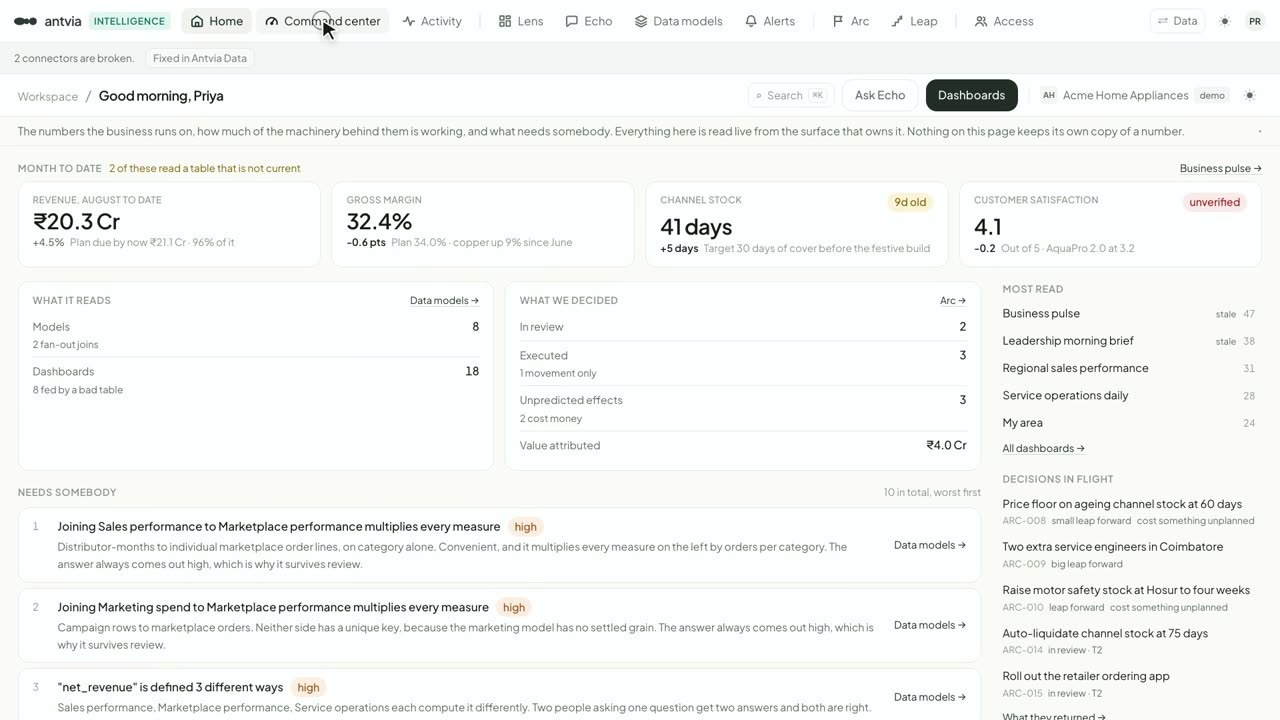
Task: Open Leap in the navigation
Action: (914, 21)
